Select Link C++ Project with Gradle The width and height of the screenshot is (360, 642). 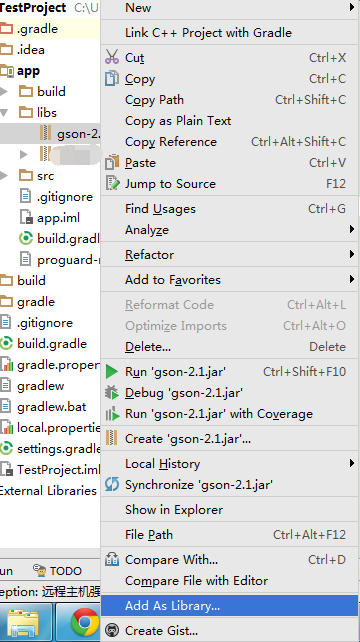(x=229, y=32)
